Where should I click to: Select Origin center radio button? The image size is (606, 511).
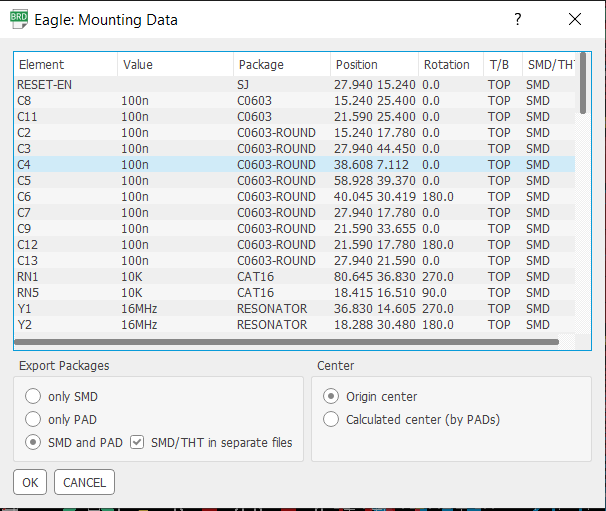(331, 396)
